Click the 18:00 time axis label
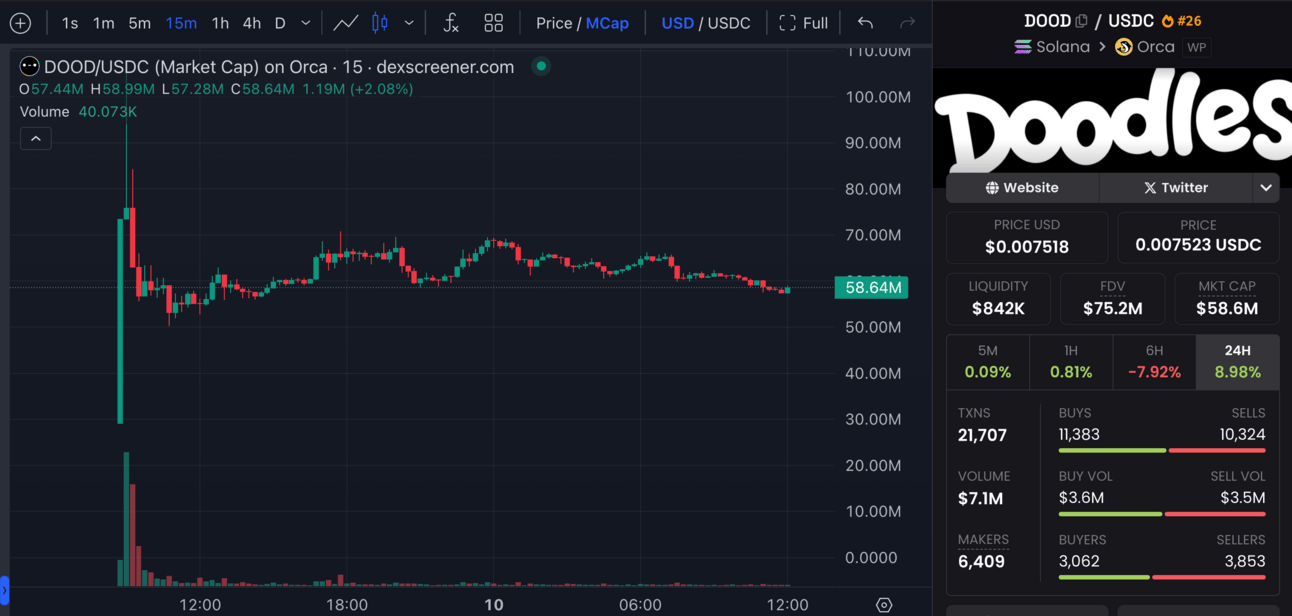Image resolution: width=1292 pixels, height=616 pixels. 347,605
